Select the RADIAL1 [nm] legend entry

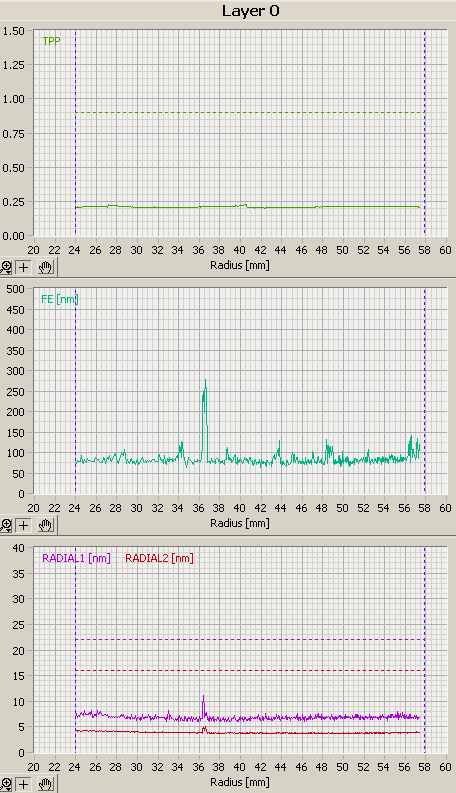[x=76, y=558]
